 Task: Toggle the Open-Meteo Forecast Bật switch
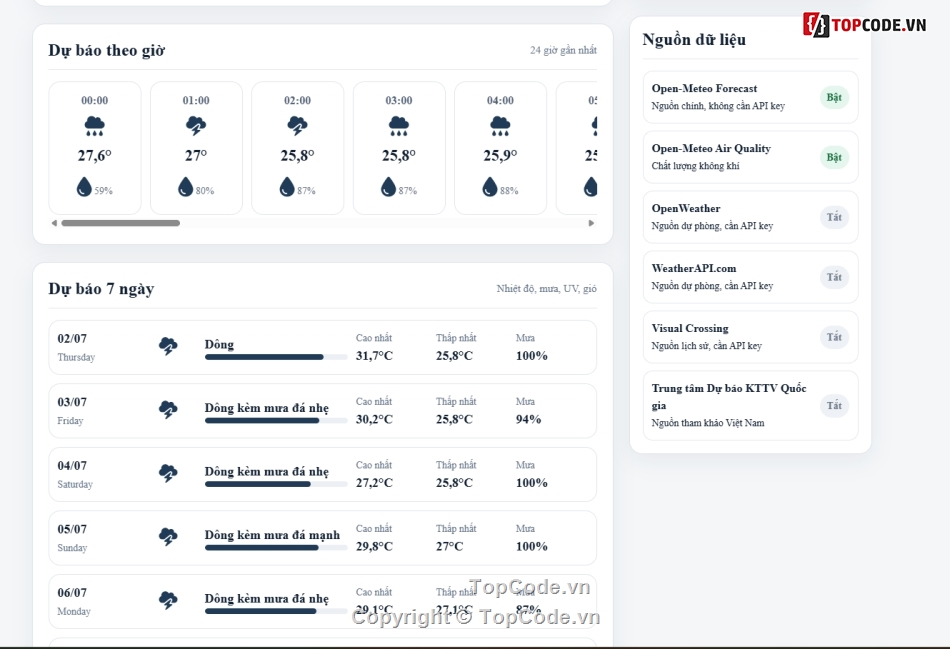(x=834, y=98)
